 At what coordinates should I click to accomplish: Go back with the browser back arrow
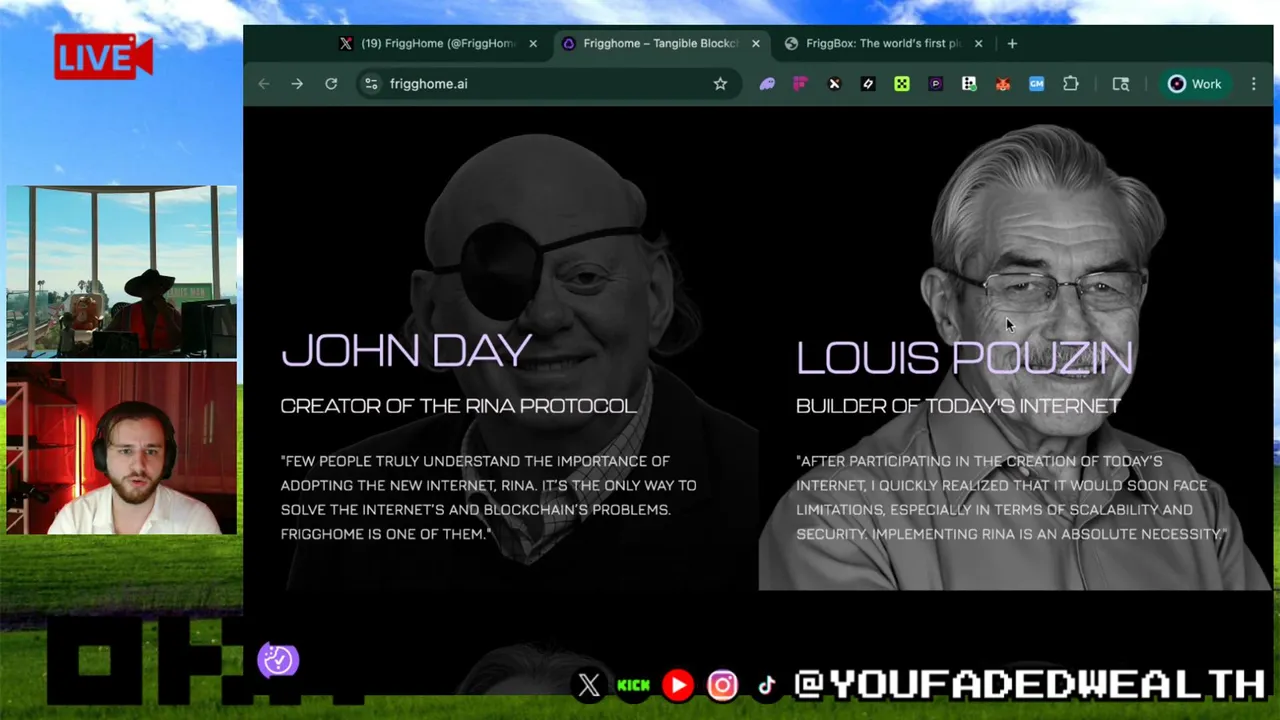coord(264,84)
